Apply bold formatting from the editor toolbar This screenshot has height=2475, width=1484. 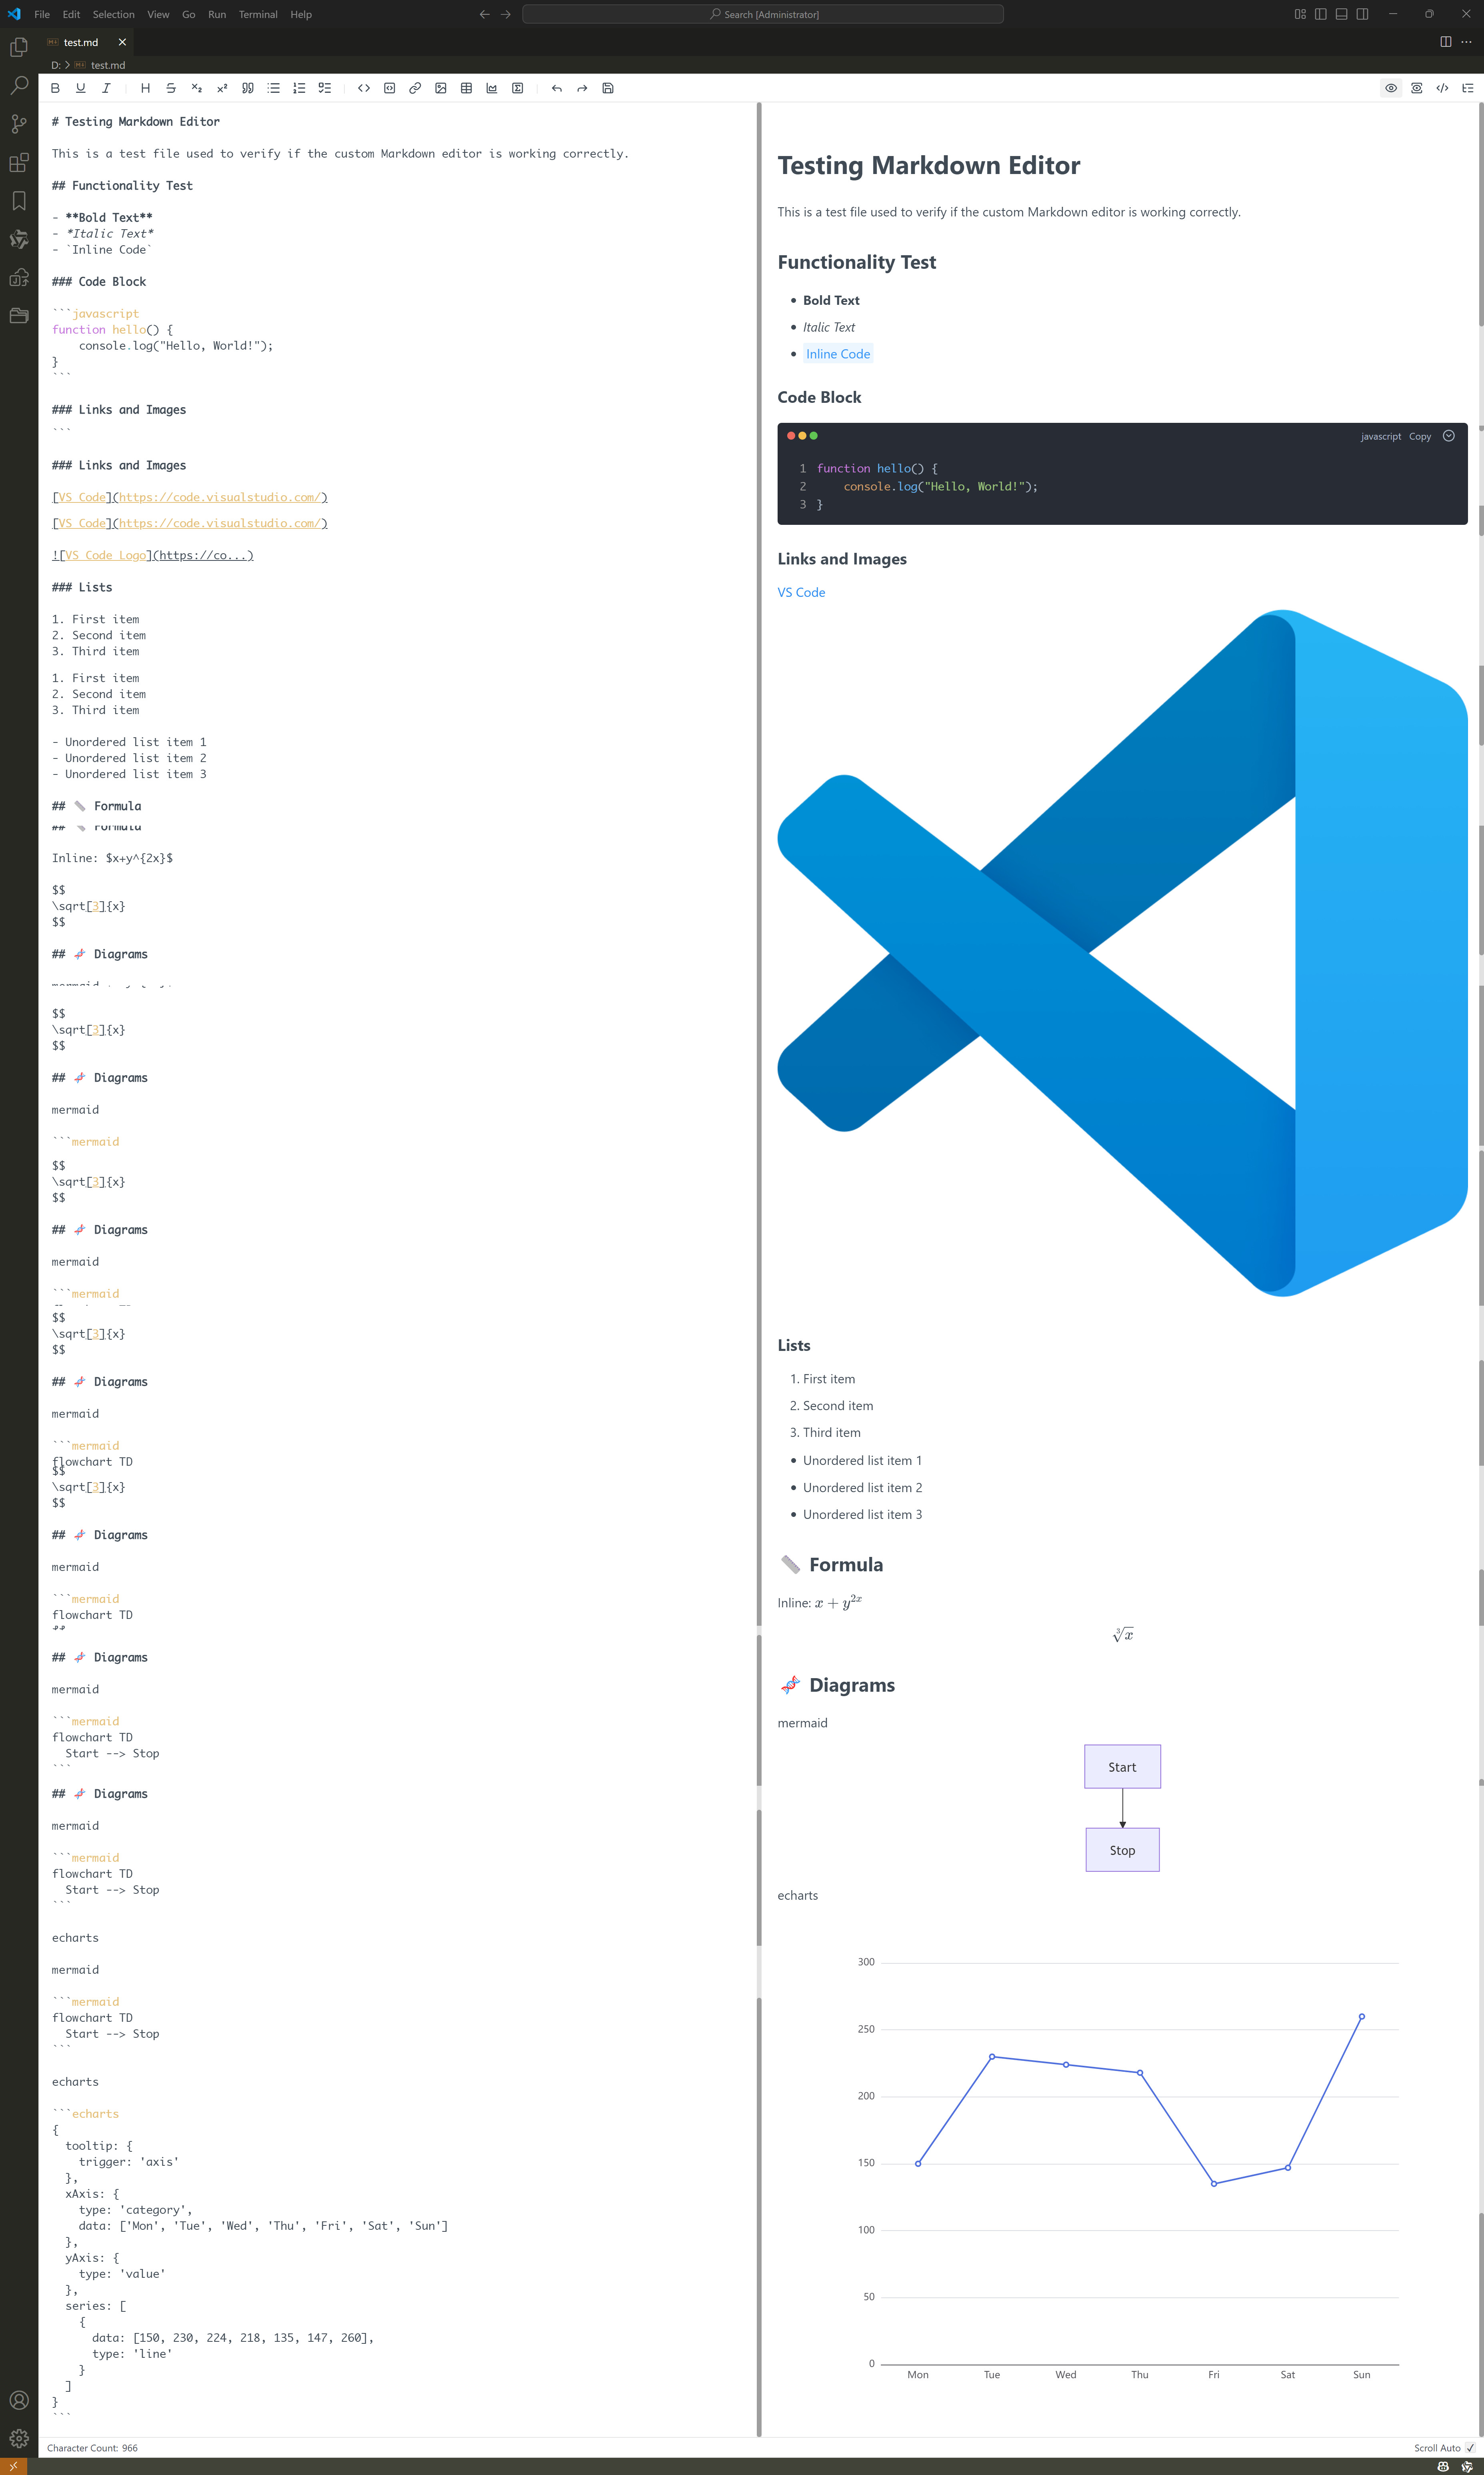coord(55,88)
